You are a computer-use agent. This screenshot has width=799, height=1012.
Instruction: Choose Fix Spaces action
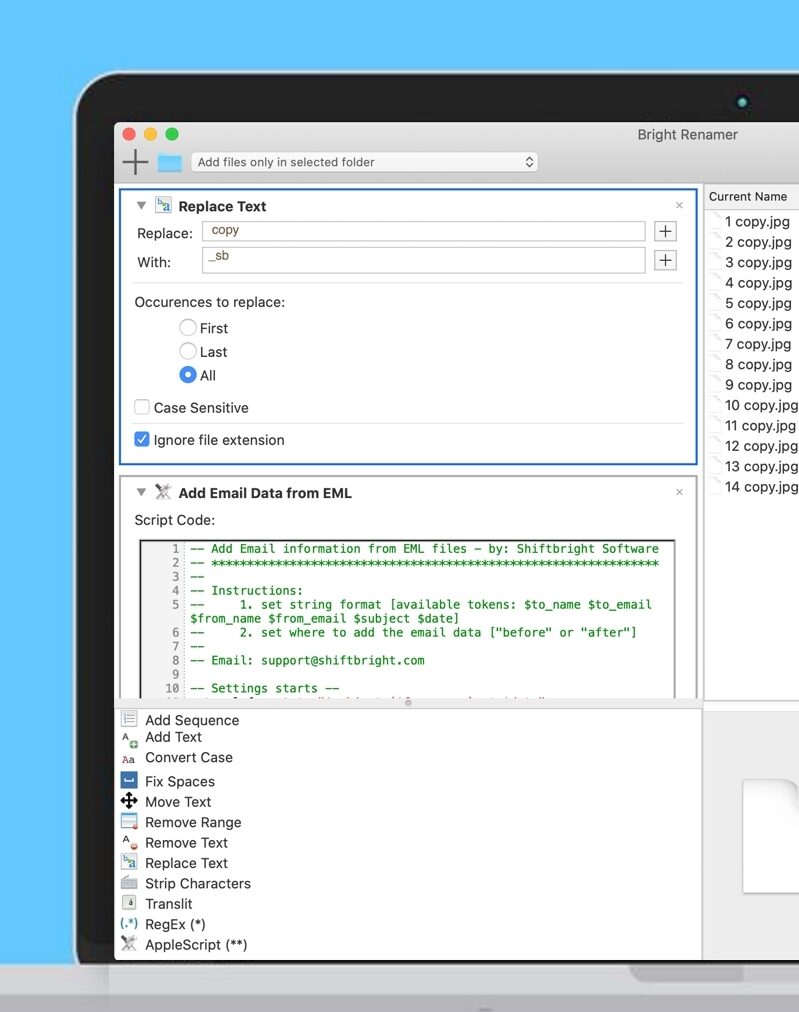[x=179, y=782]
